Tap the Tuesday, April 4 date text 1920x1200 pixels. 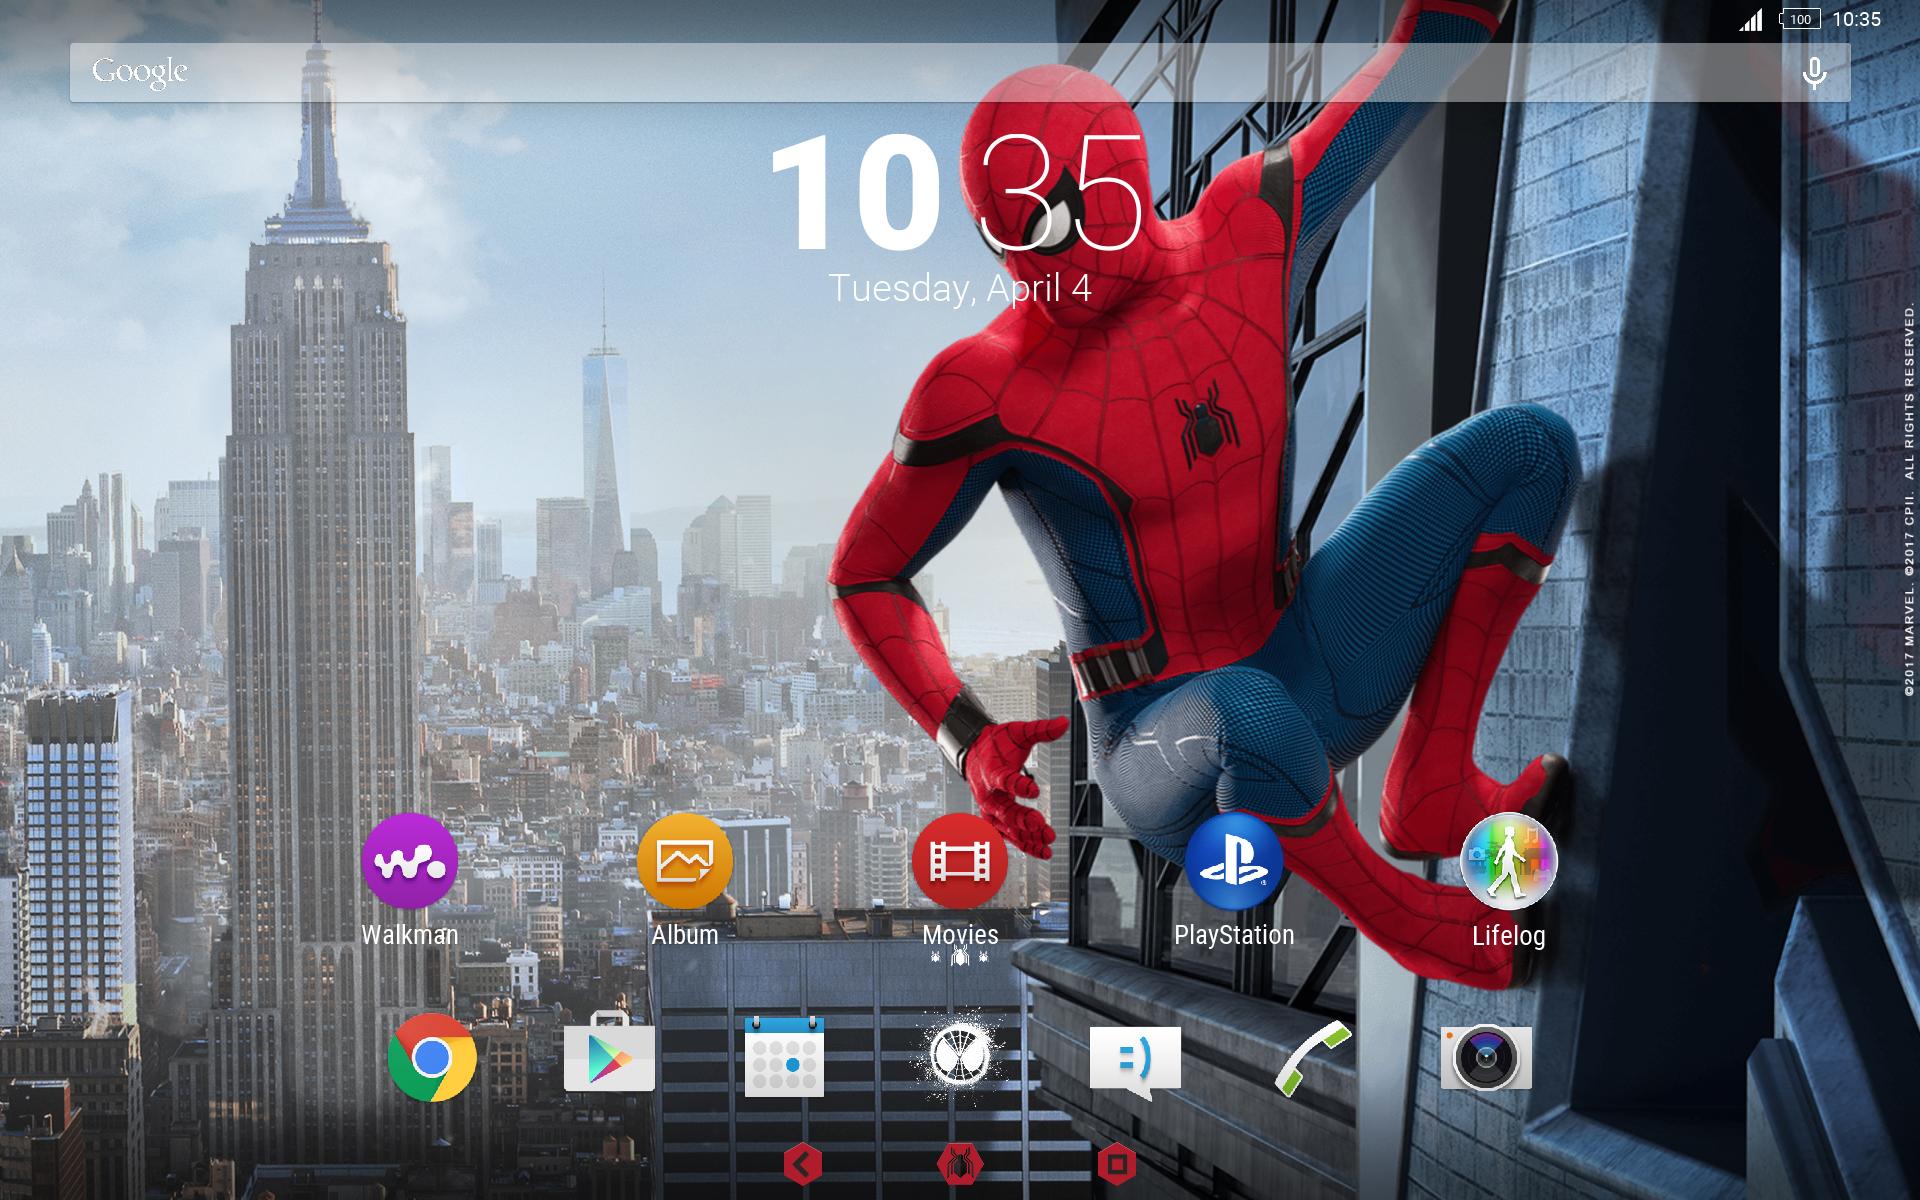960,288
